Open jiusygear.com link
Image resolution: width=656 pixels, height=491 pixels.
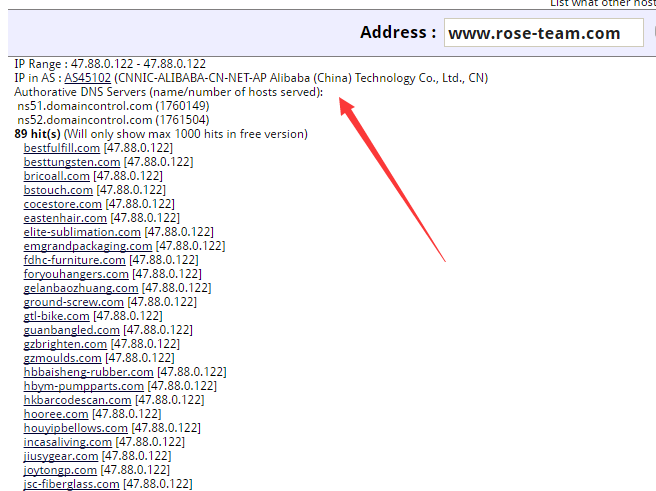pyautogui.click(x=61, y=456)
